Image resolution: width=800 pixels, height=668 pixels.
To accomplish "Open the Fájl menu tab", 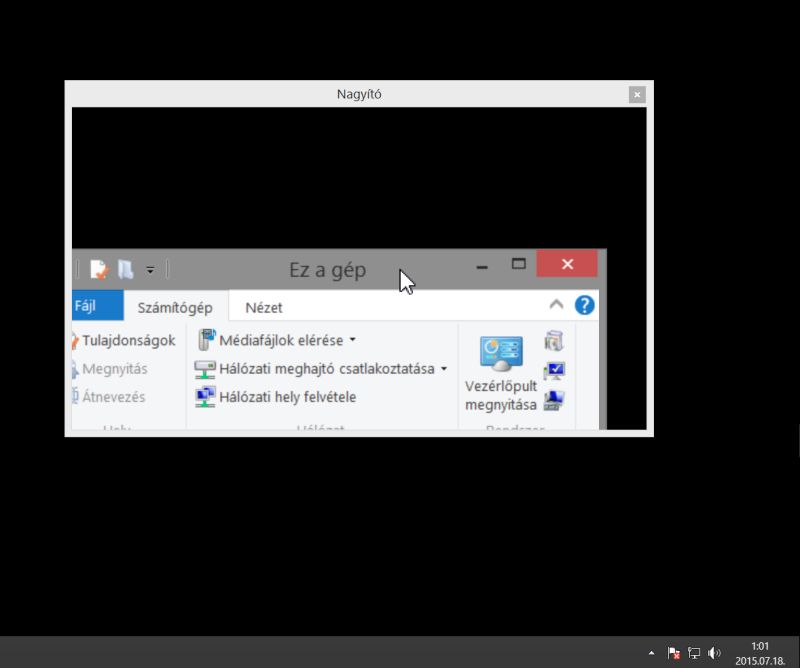I will click(x=93, y=306).
